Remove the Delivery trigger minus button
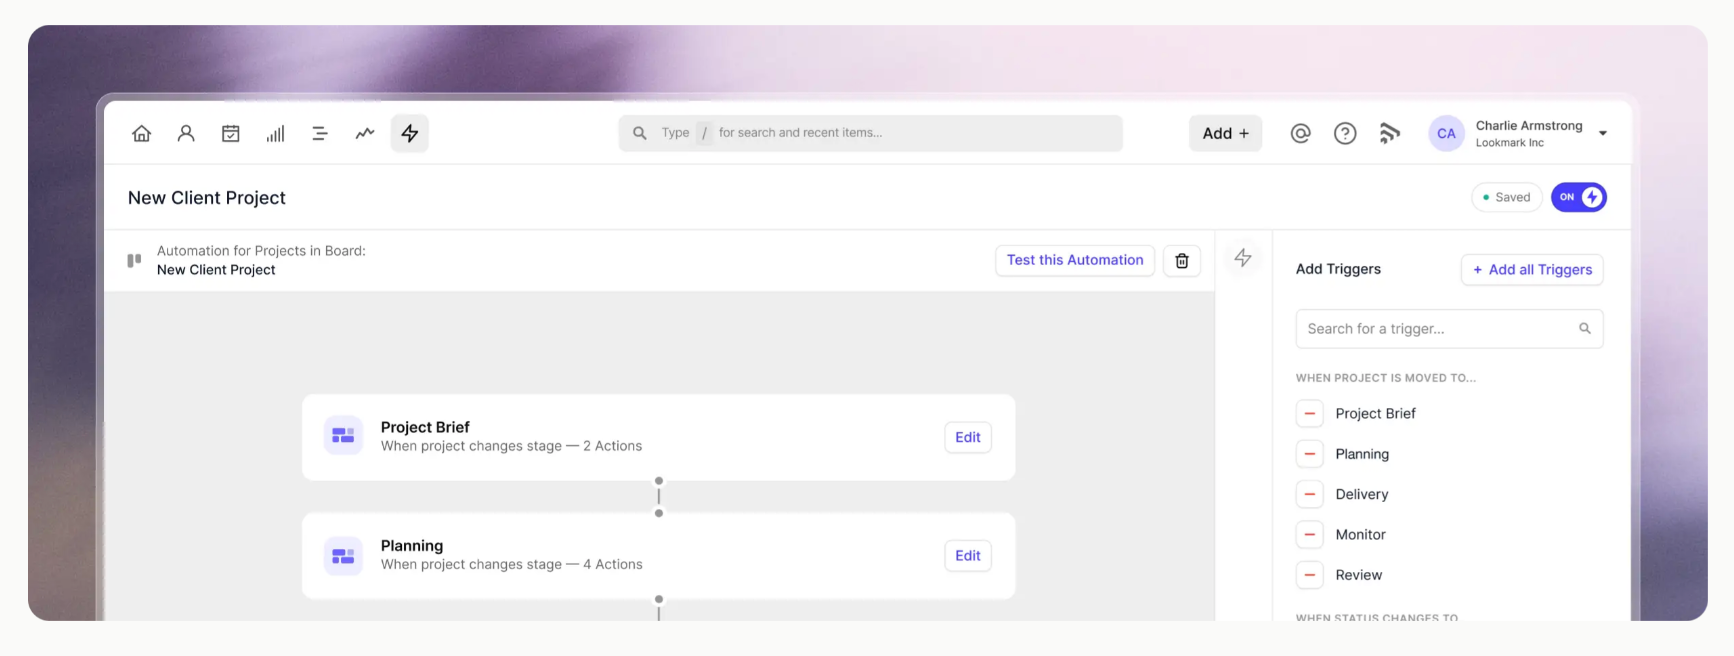This screenshot has height=656, width=1734. pos(1310,494)
